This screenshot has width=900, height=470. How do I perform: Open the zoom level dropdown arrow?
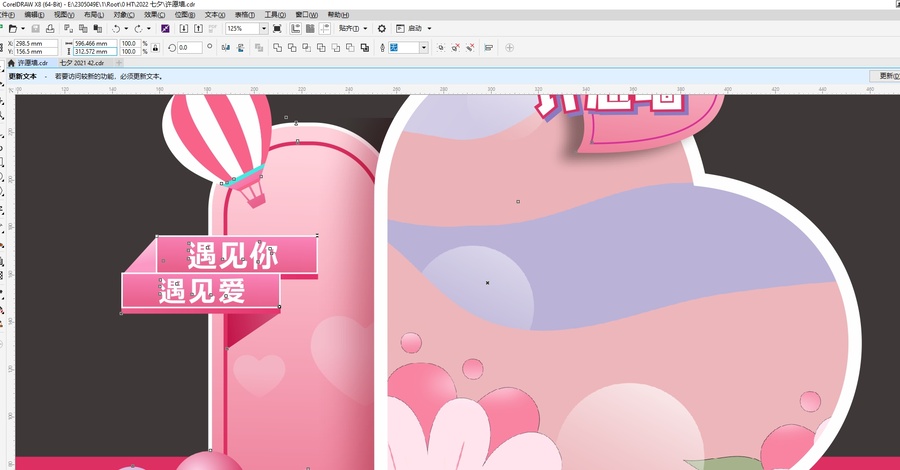[264, 29]
